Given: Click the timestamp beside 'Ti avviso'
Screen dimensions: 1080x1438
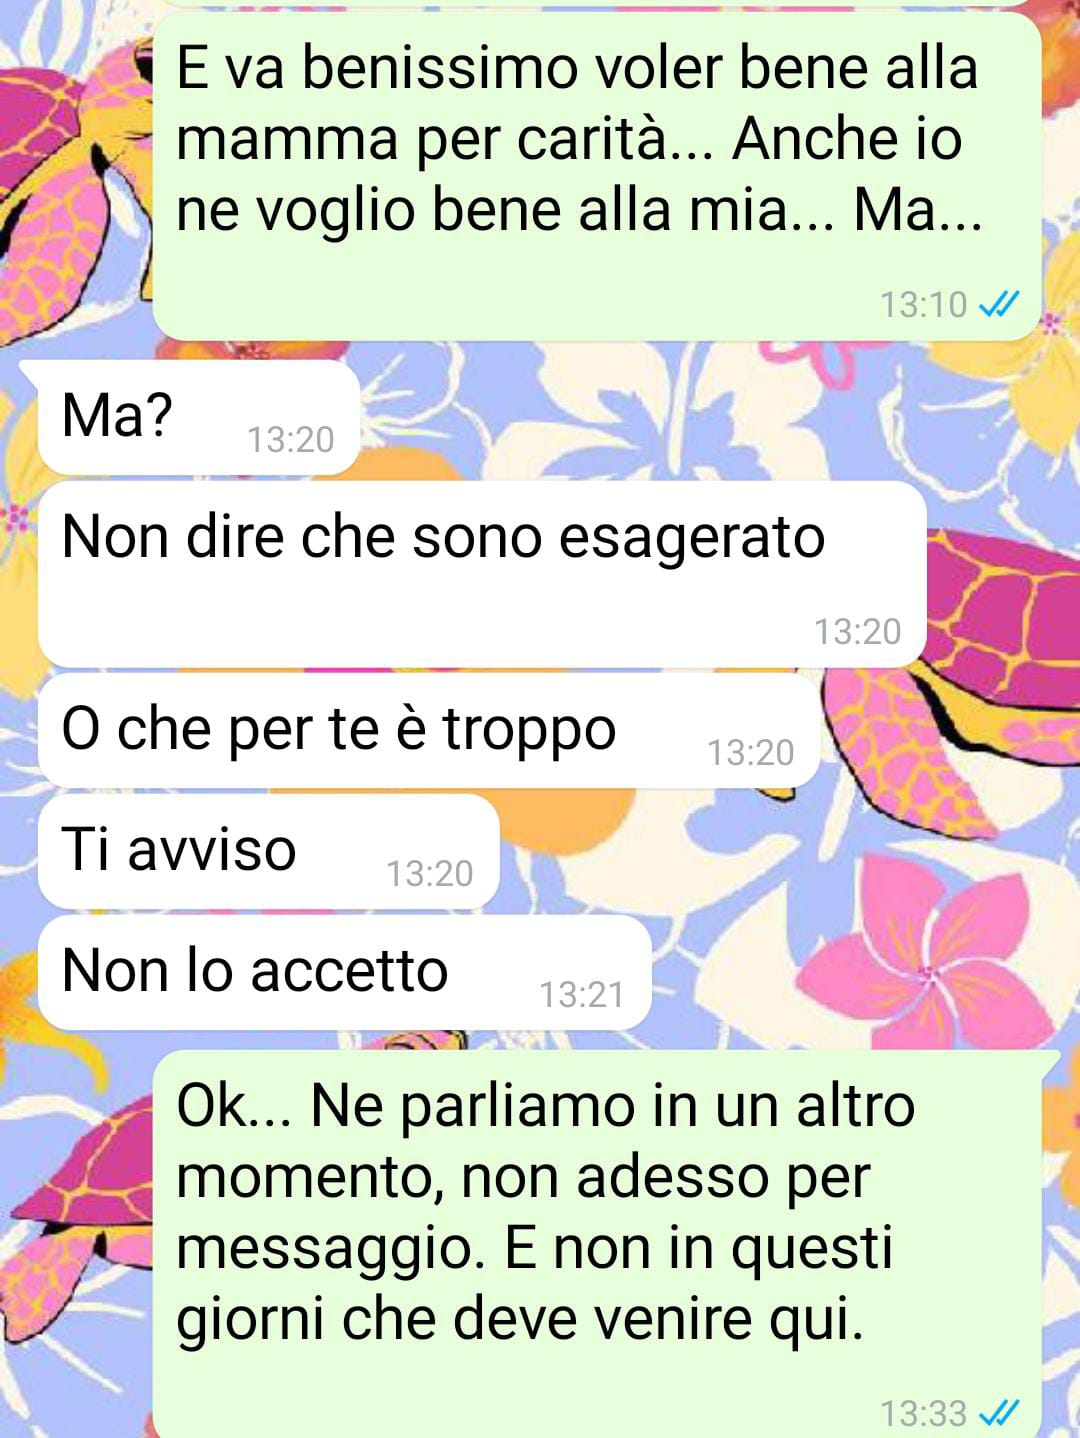Looking at the screenshot, I should [x=430, y=874].
